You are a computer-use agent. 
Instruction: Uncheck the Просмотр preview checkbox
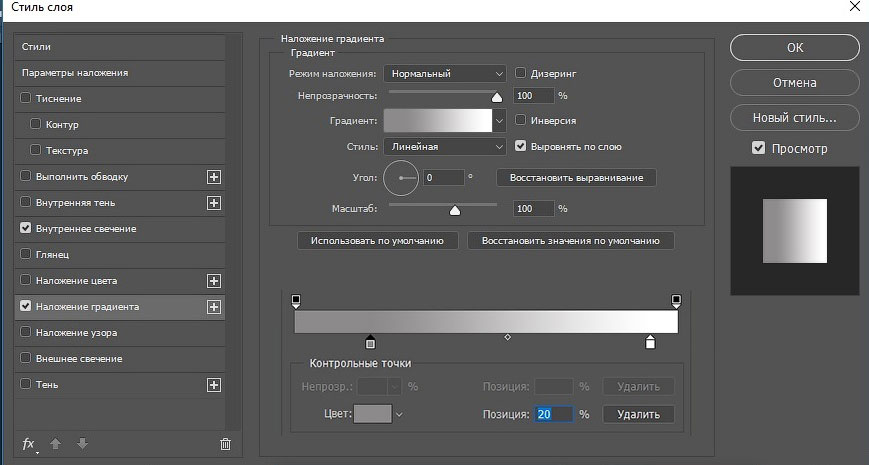click(758, 148)
